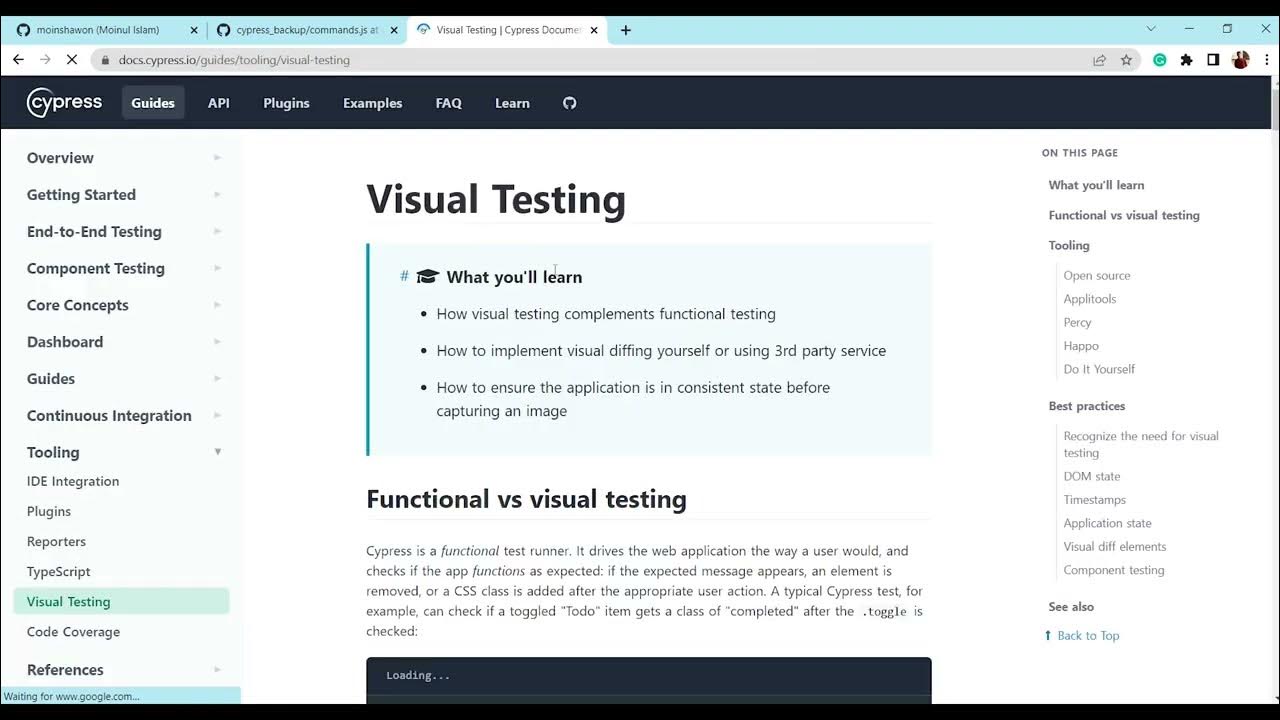Jump to What you'll learn section link
Screen dimensions: 1280x720
tap(1096, 185)
